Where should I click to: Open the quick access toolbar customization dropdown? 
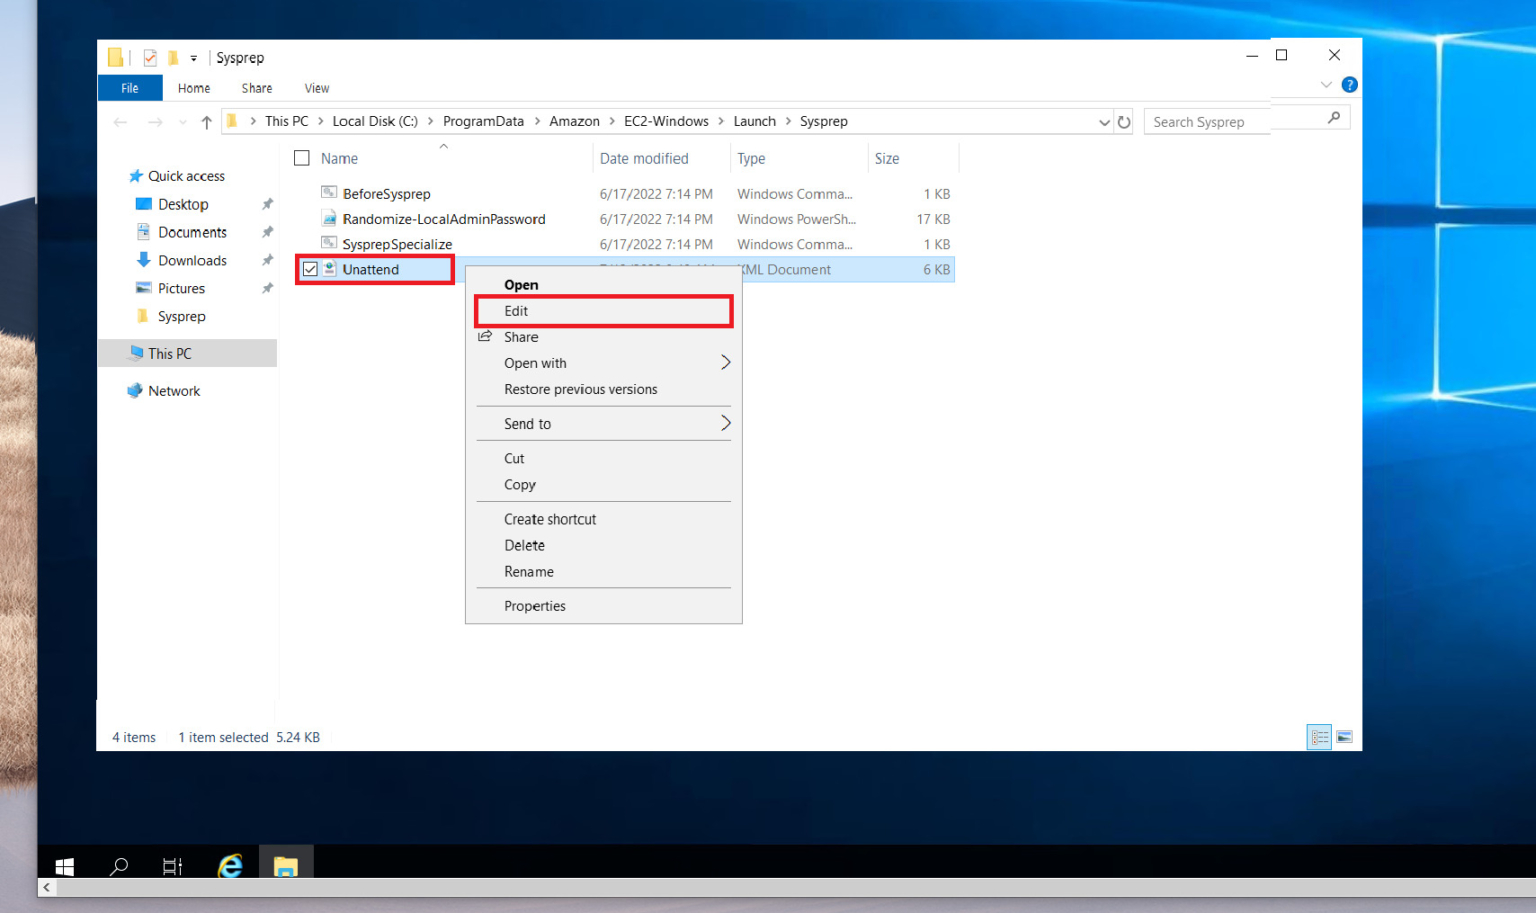(x=193, y=57)
